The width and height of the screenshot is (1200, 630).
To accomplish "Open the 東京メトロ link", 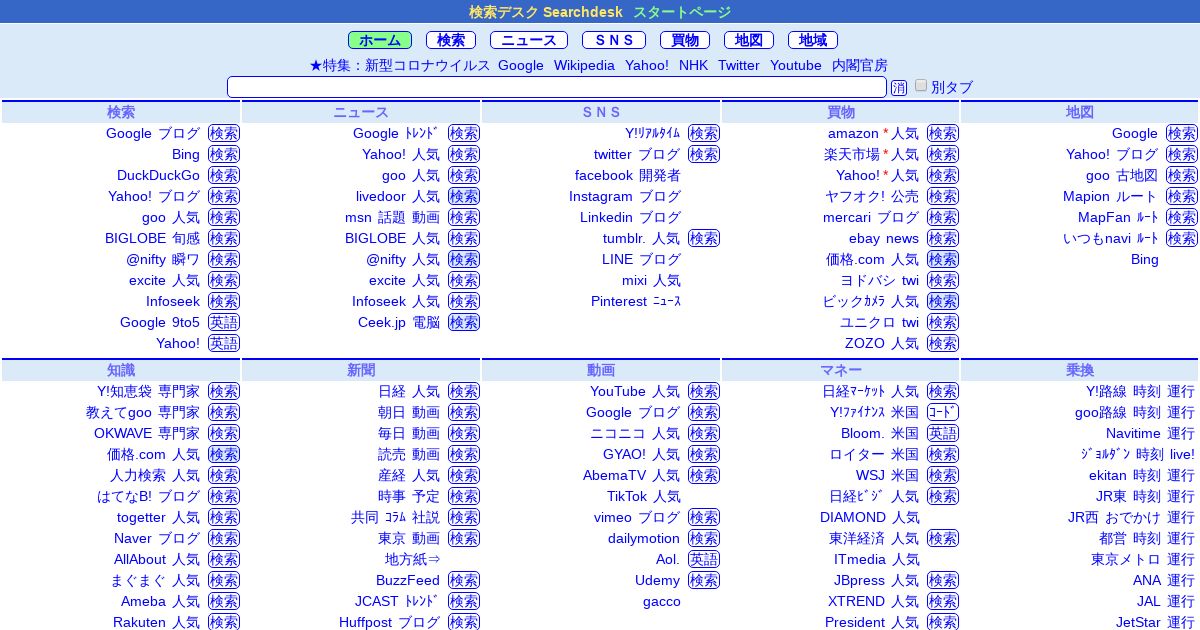I will click(1126, 559).
